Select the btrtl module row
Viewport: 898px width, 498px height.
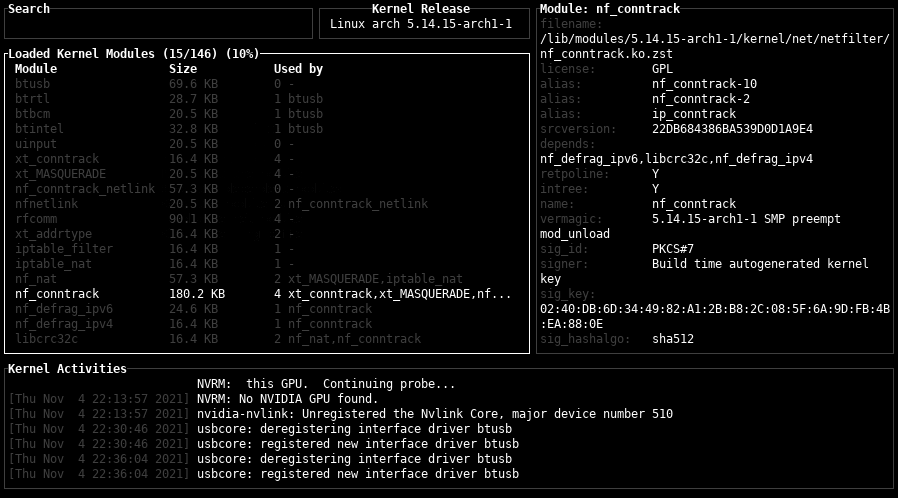click(267, 98)
